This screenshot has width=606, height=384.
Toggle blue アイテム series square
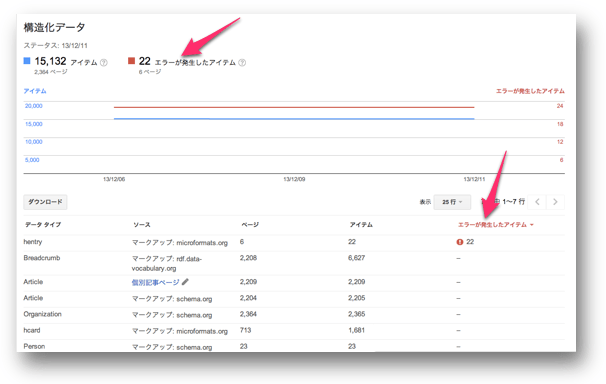coord(27,61)
